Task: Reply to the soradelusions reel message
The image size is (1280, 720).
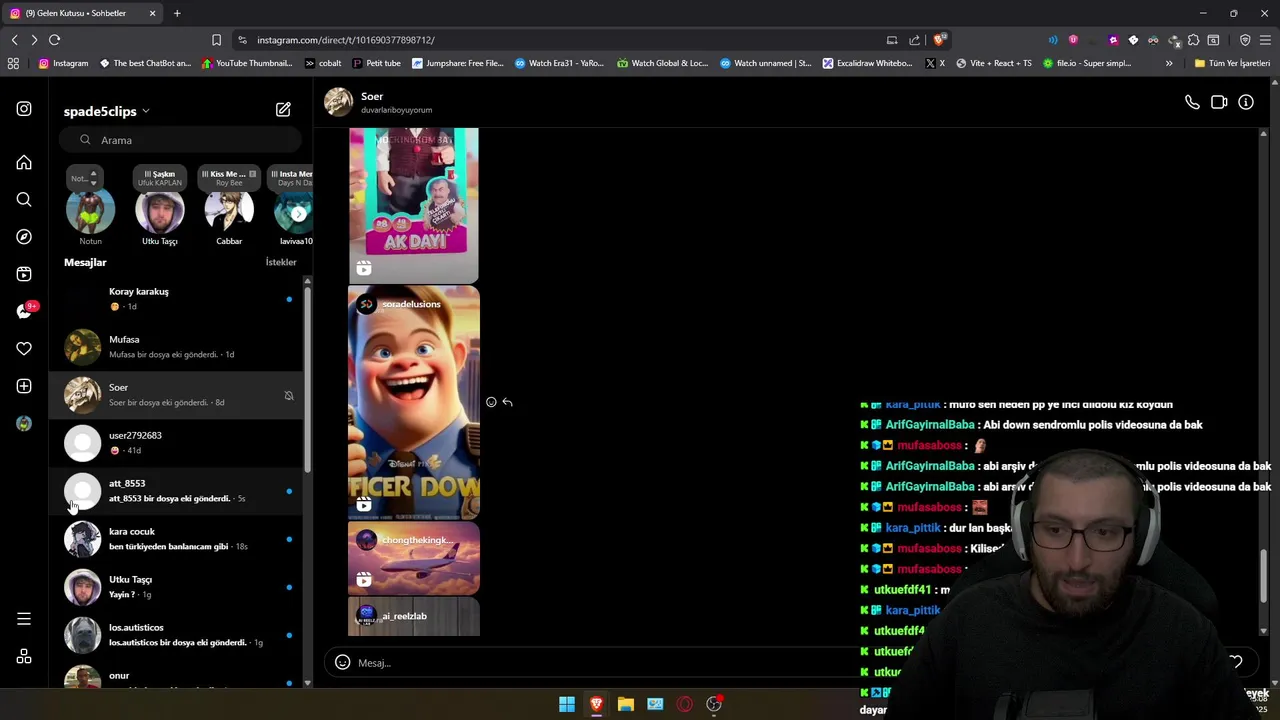Action: point(507,402)
